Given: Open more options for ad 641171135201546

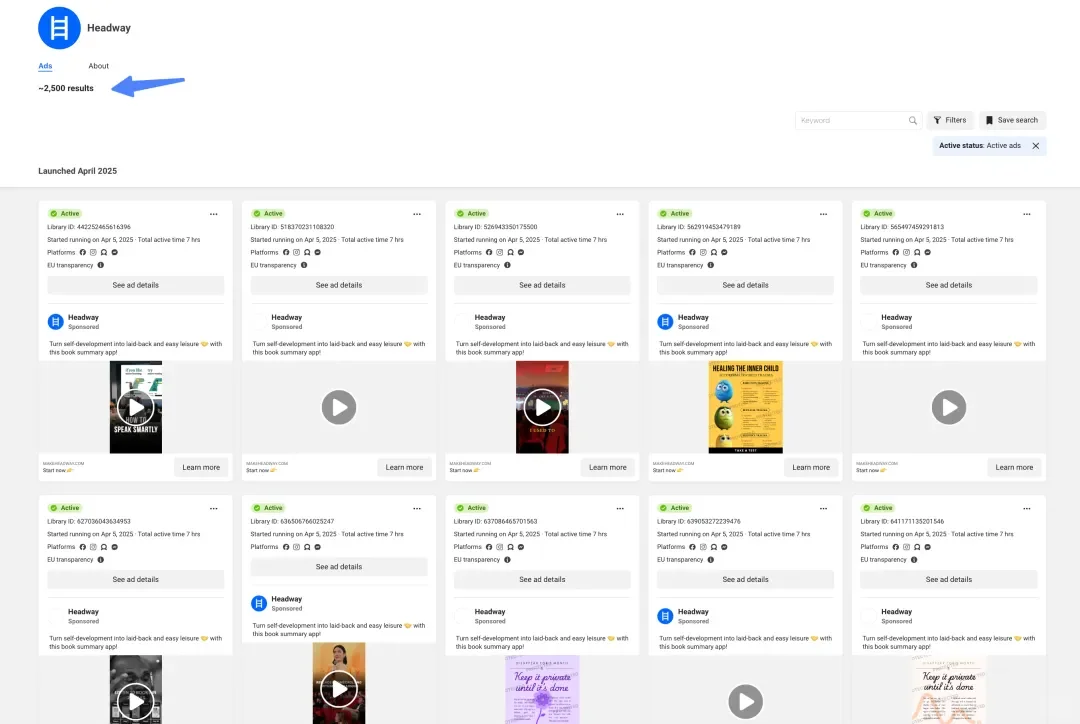Looking at the screenshot, I should 1026,508.
